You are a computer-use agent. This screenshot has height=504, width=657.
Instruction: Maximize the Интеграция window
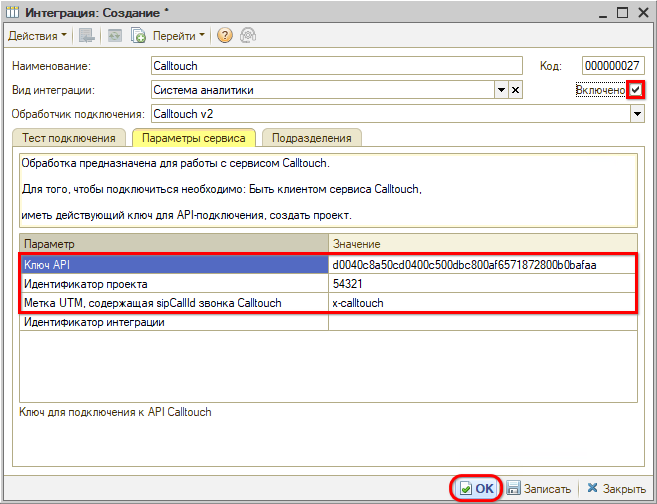point(622,13)
